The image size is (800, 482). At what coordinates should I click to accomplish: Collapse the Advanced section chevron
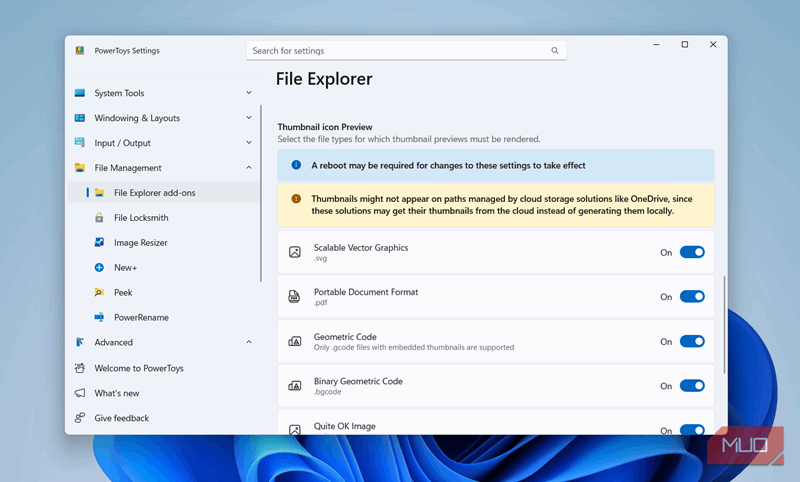(249, 342)
